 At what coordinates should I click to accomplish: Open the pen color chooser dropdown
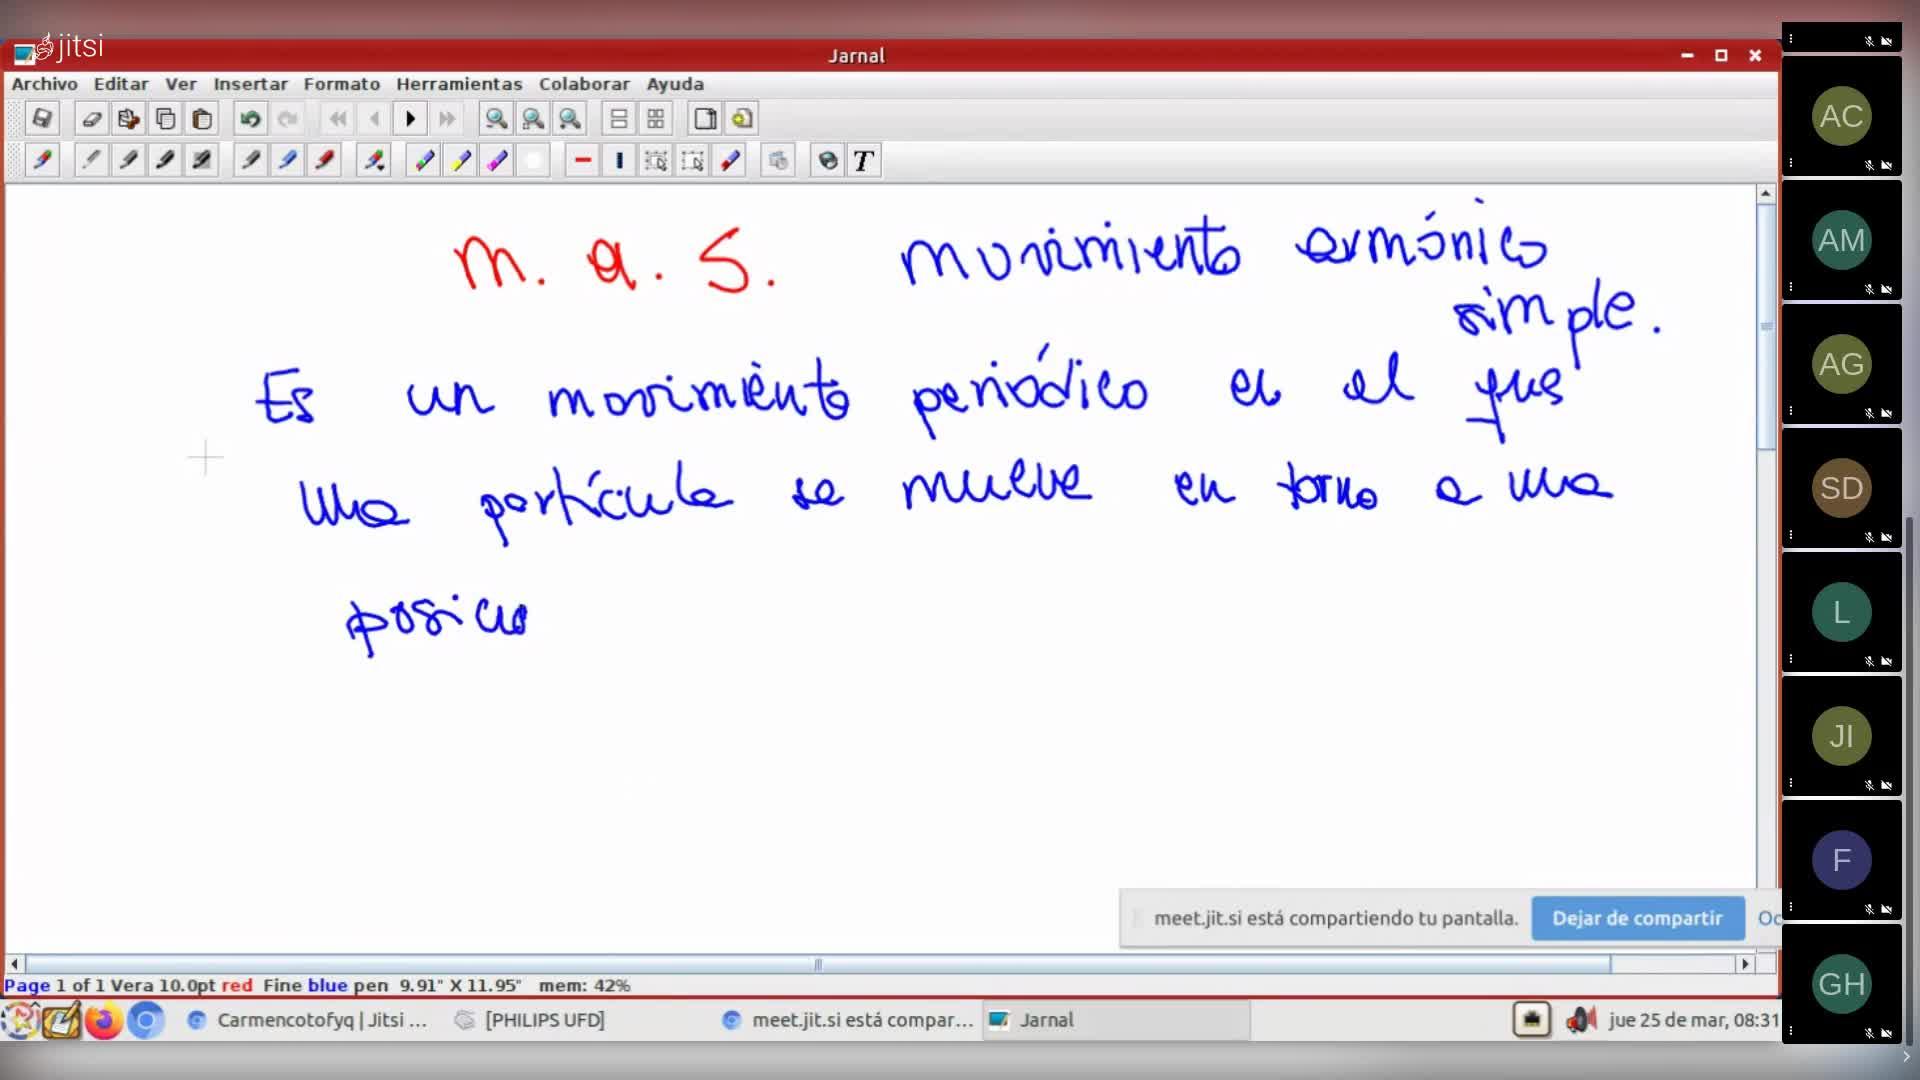coord(374,161)
